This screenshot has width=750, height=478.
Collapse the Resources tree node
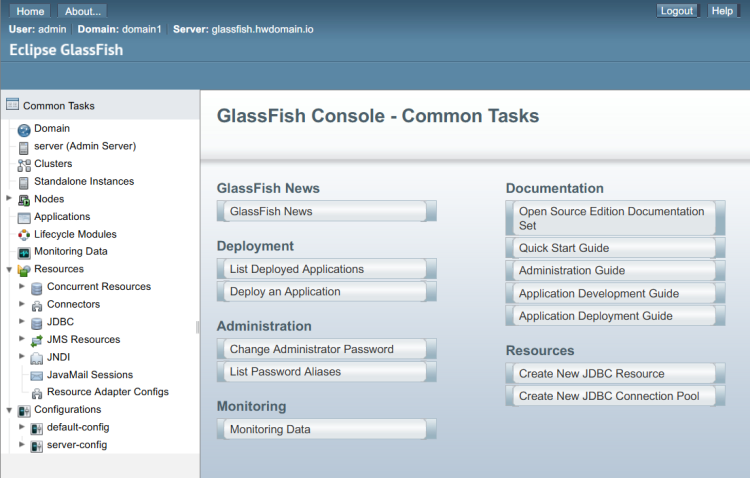click(x=9, y=269)
